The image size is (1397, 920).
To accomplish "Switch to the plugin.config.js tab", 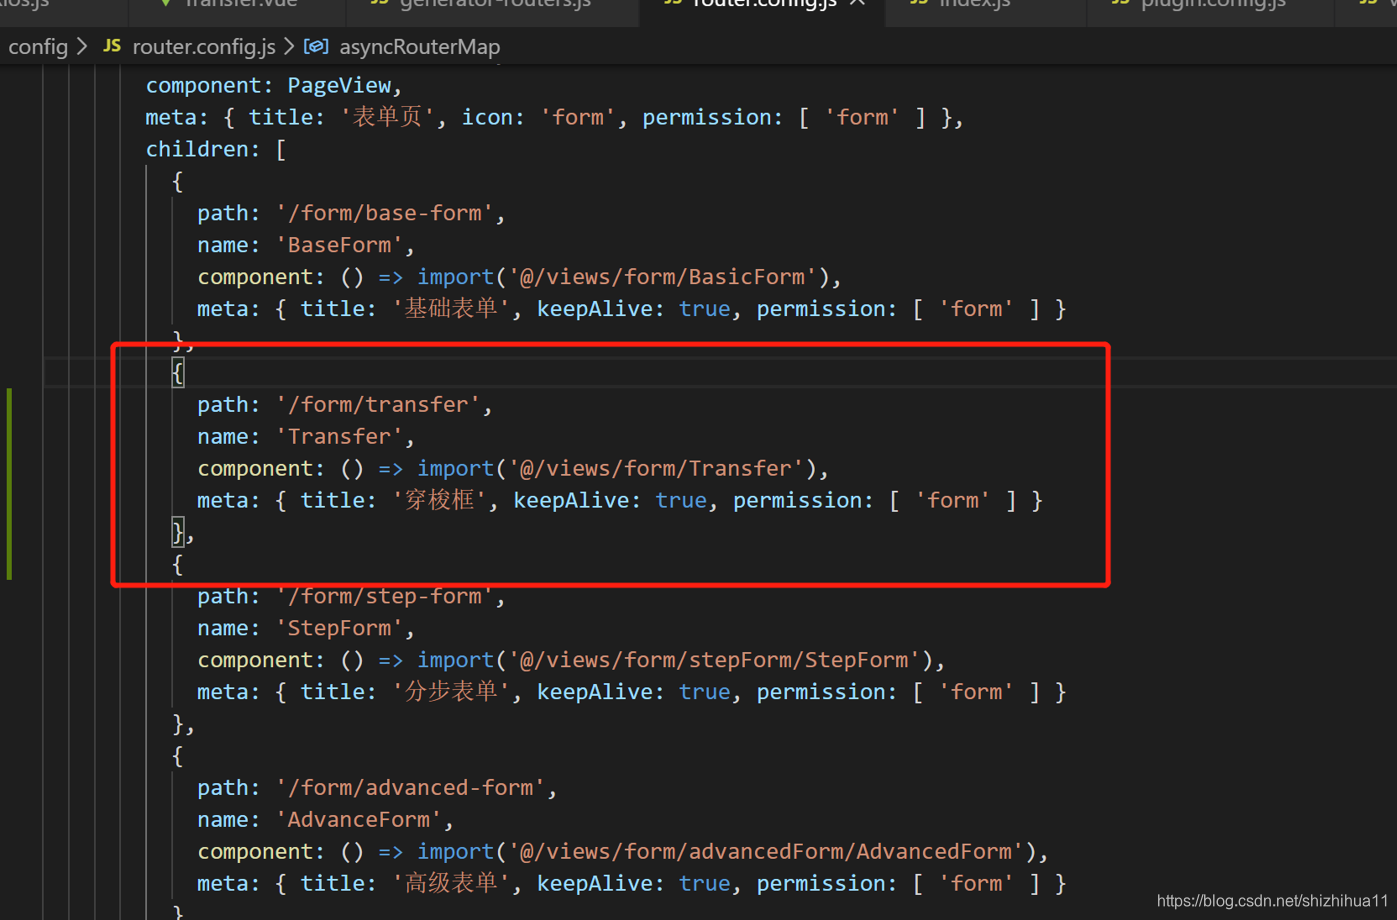I will (x=1212, y=6).
